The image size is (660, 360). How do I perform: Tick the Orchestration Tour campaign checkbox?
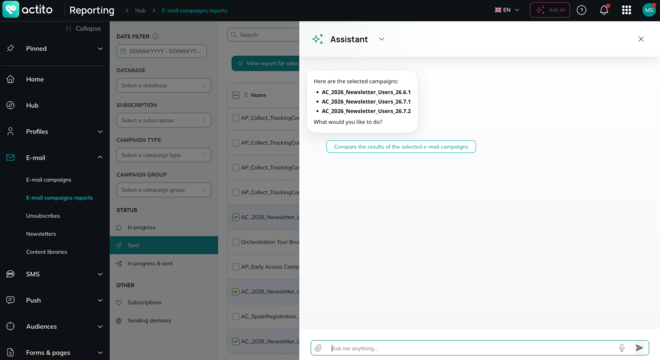pos(236,242)
